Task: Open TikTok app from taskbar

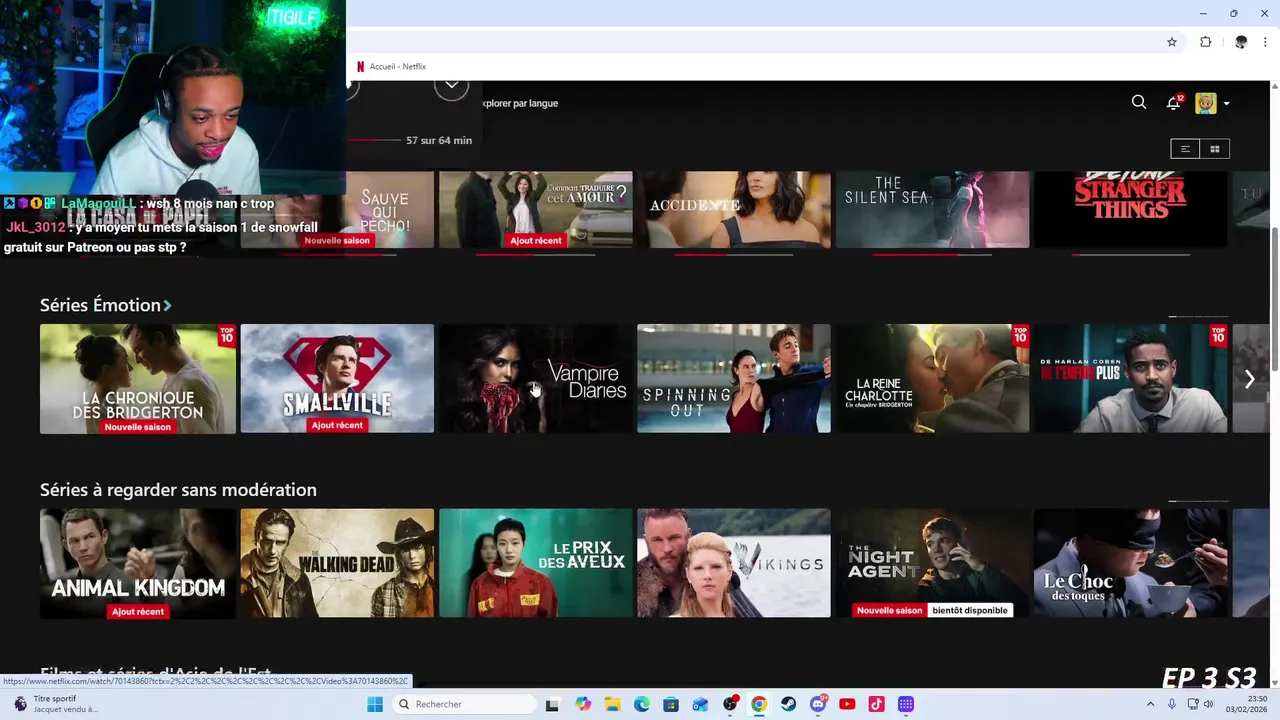Action: (x=876, y=704)
